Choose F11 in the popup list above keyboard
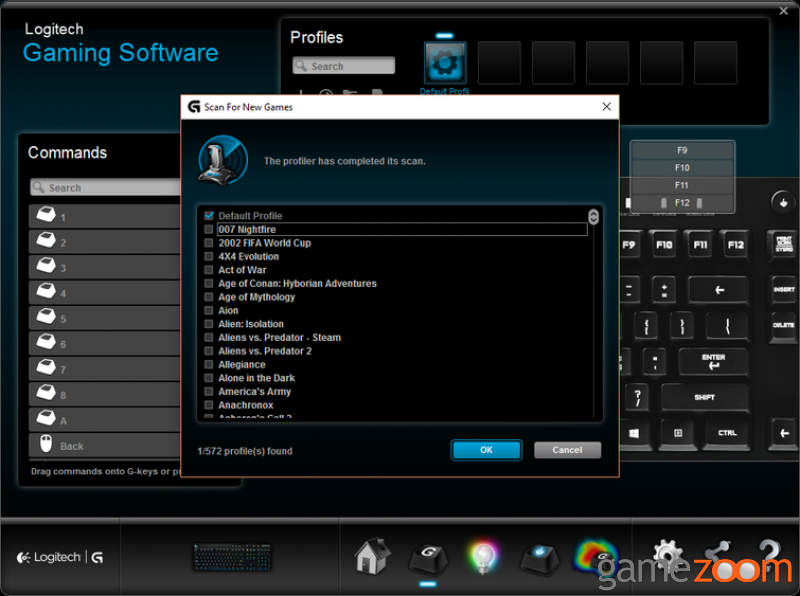This screenshot has height=596, width=800. click(682, 185)
